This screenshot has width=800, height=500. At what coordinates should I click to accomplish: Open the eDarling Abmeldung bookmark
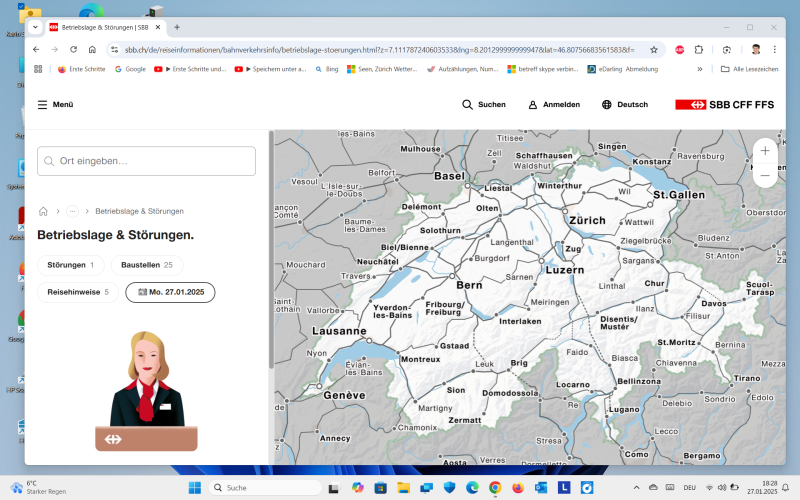click(x=622, y=69)
